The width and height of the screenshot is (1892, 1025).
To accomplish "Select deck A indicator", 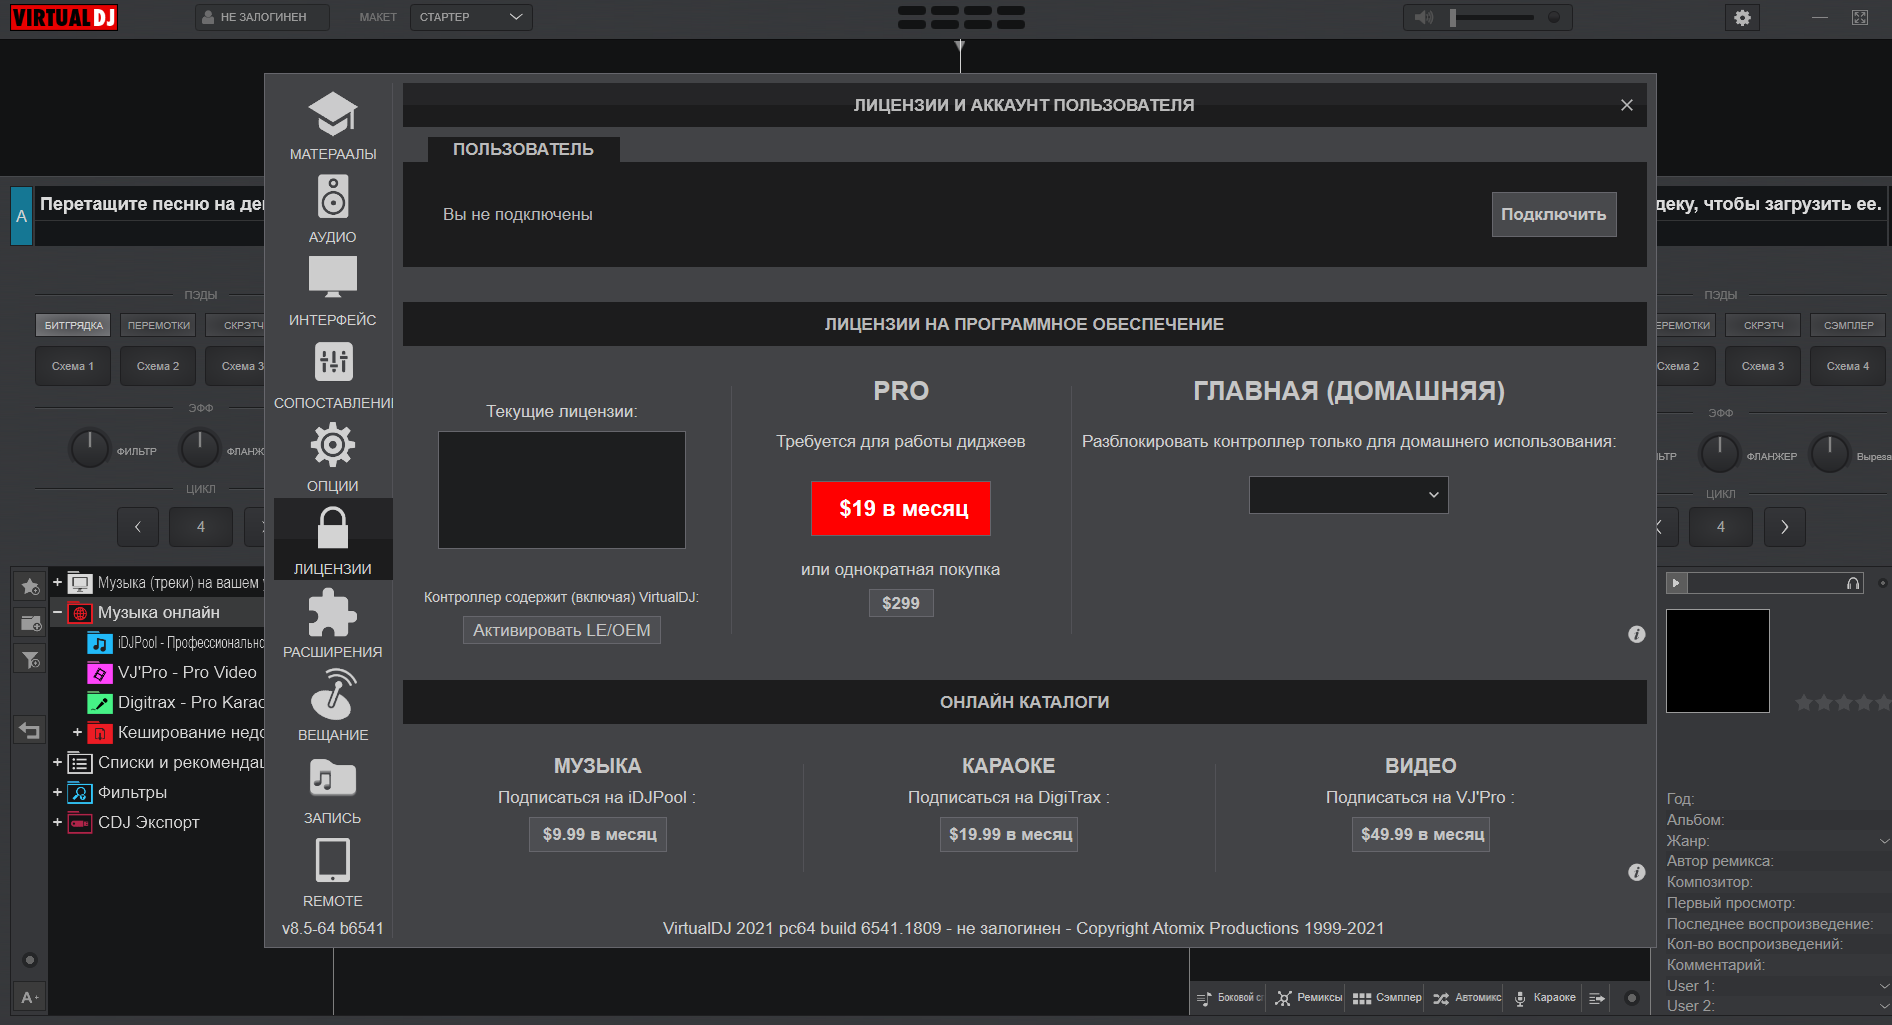I will pyautogui.click(x=21, y=216).
